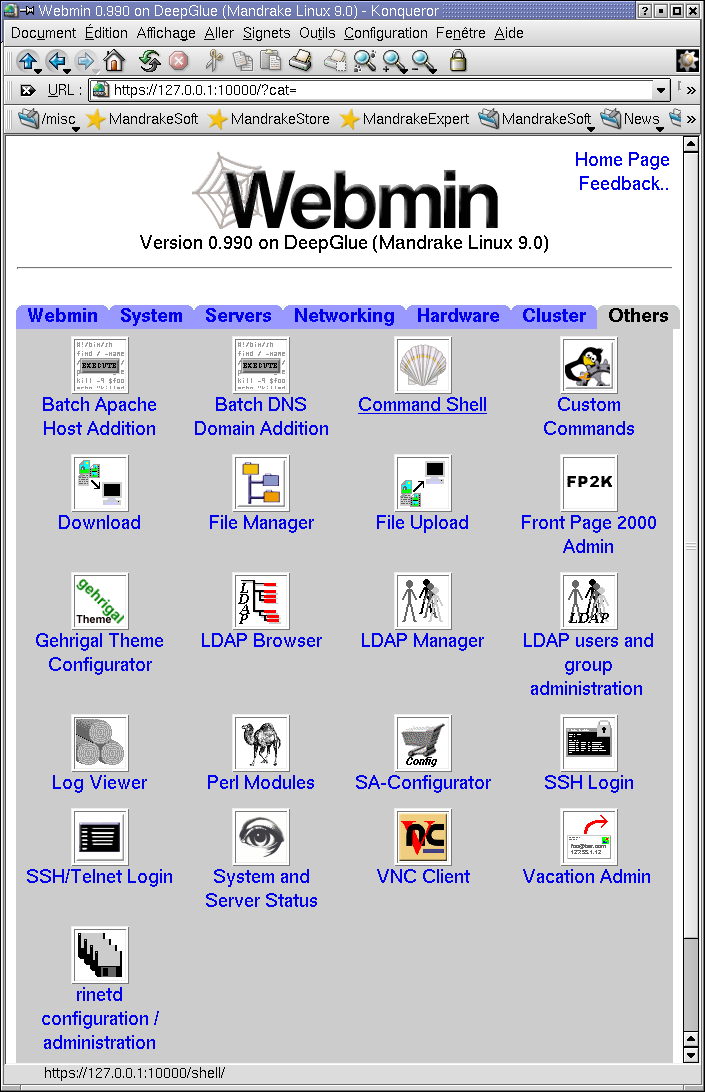Open the File Manager icon
The height and width of the screenshot is (1092, 705).
click(x=261, y=483)
